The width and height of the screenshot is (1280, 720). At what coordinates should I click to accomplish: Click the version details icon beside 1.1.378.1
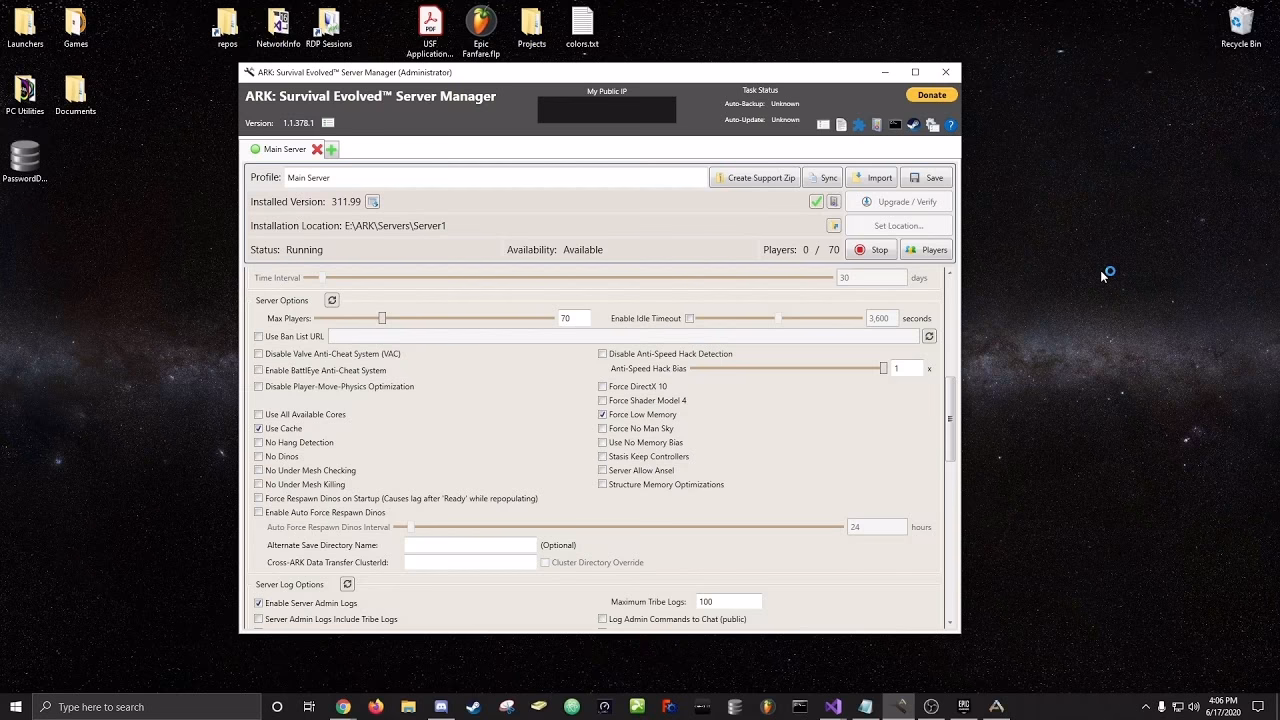(328, 123)
